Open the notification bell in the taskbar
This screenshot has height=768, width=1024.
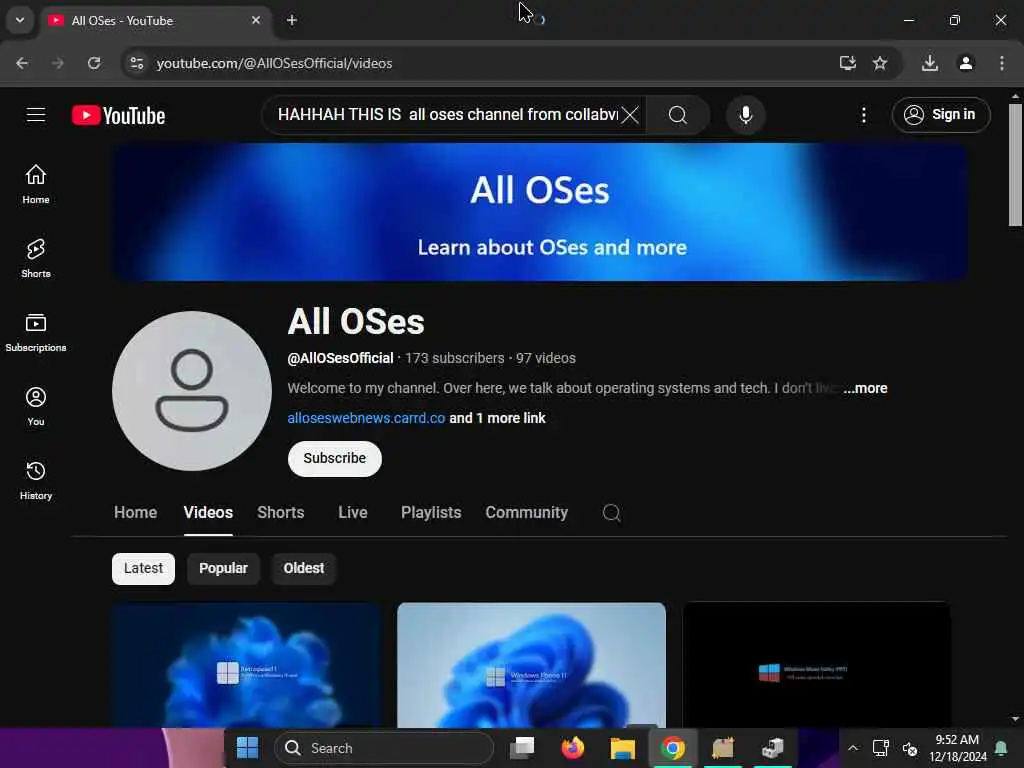tap(1000, 748)
